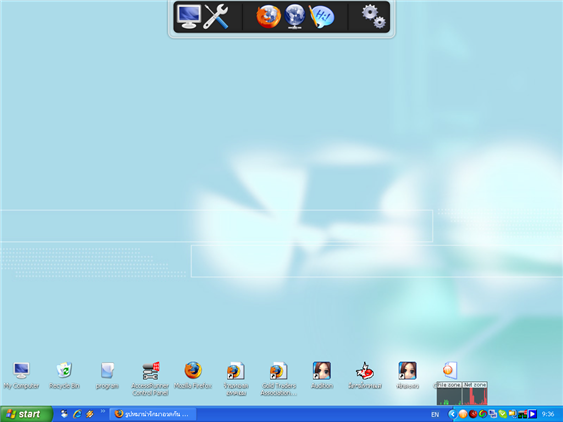This screenshot has height=422, width=563.
Task: Open the EN language bar selector
Action: tap(435, 414)
